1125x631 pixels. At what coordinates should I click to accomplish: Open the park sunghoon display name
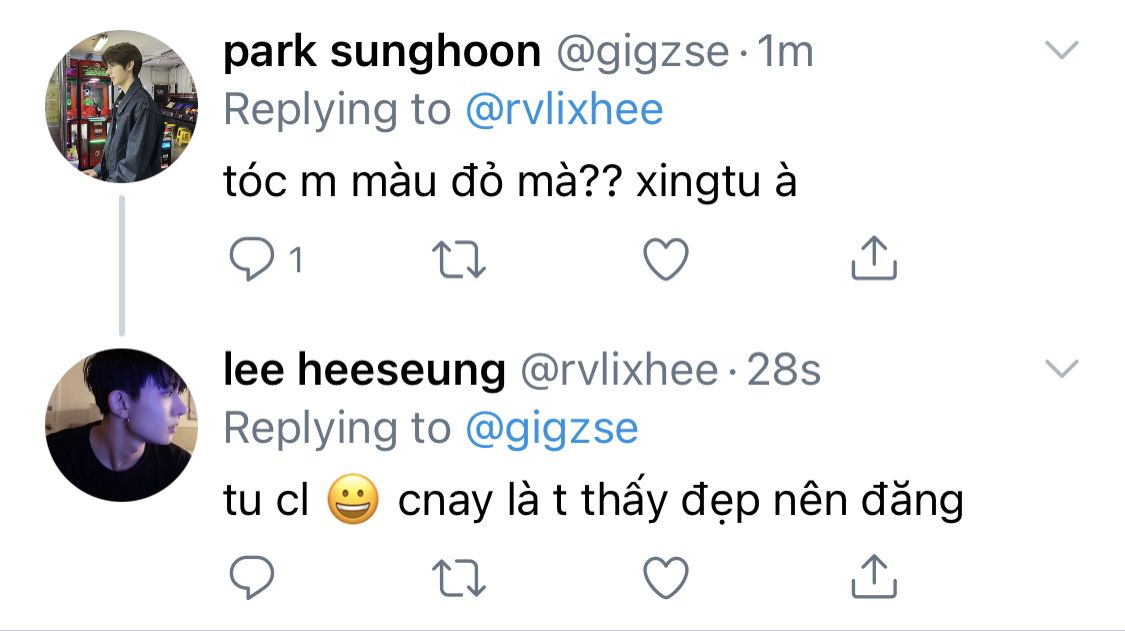coord(382,52)
